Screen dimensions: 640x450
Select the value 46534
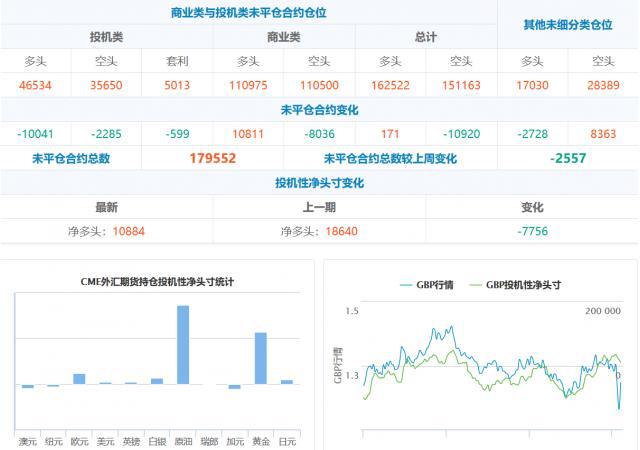36,85
